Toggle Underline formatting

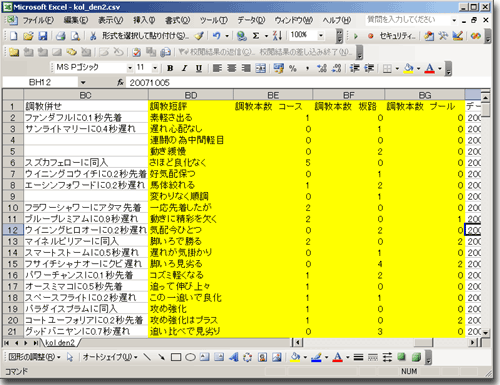tap(199, 68)
